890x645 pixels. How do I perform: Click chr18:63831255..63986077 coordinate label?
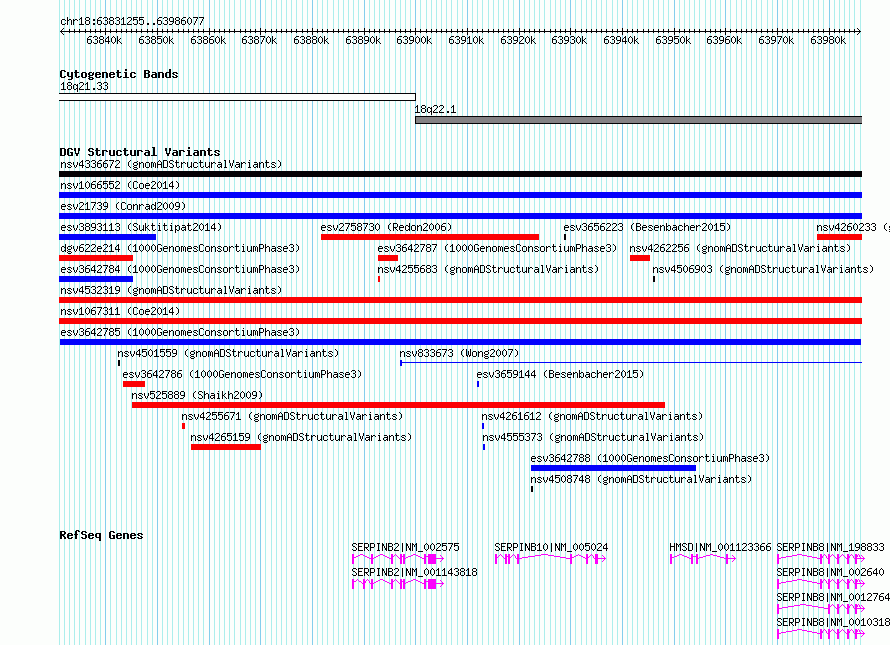132,21
